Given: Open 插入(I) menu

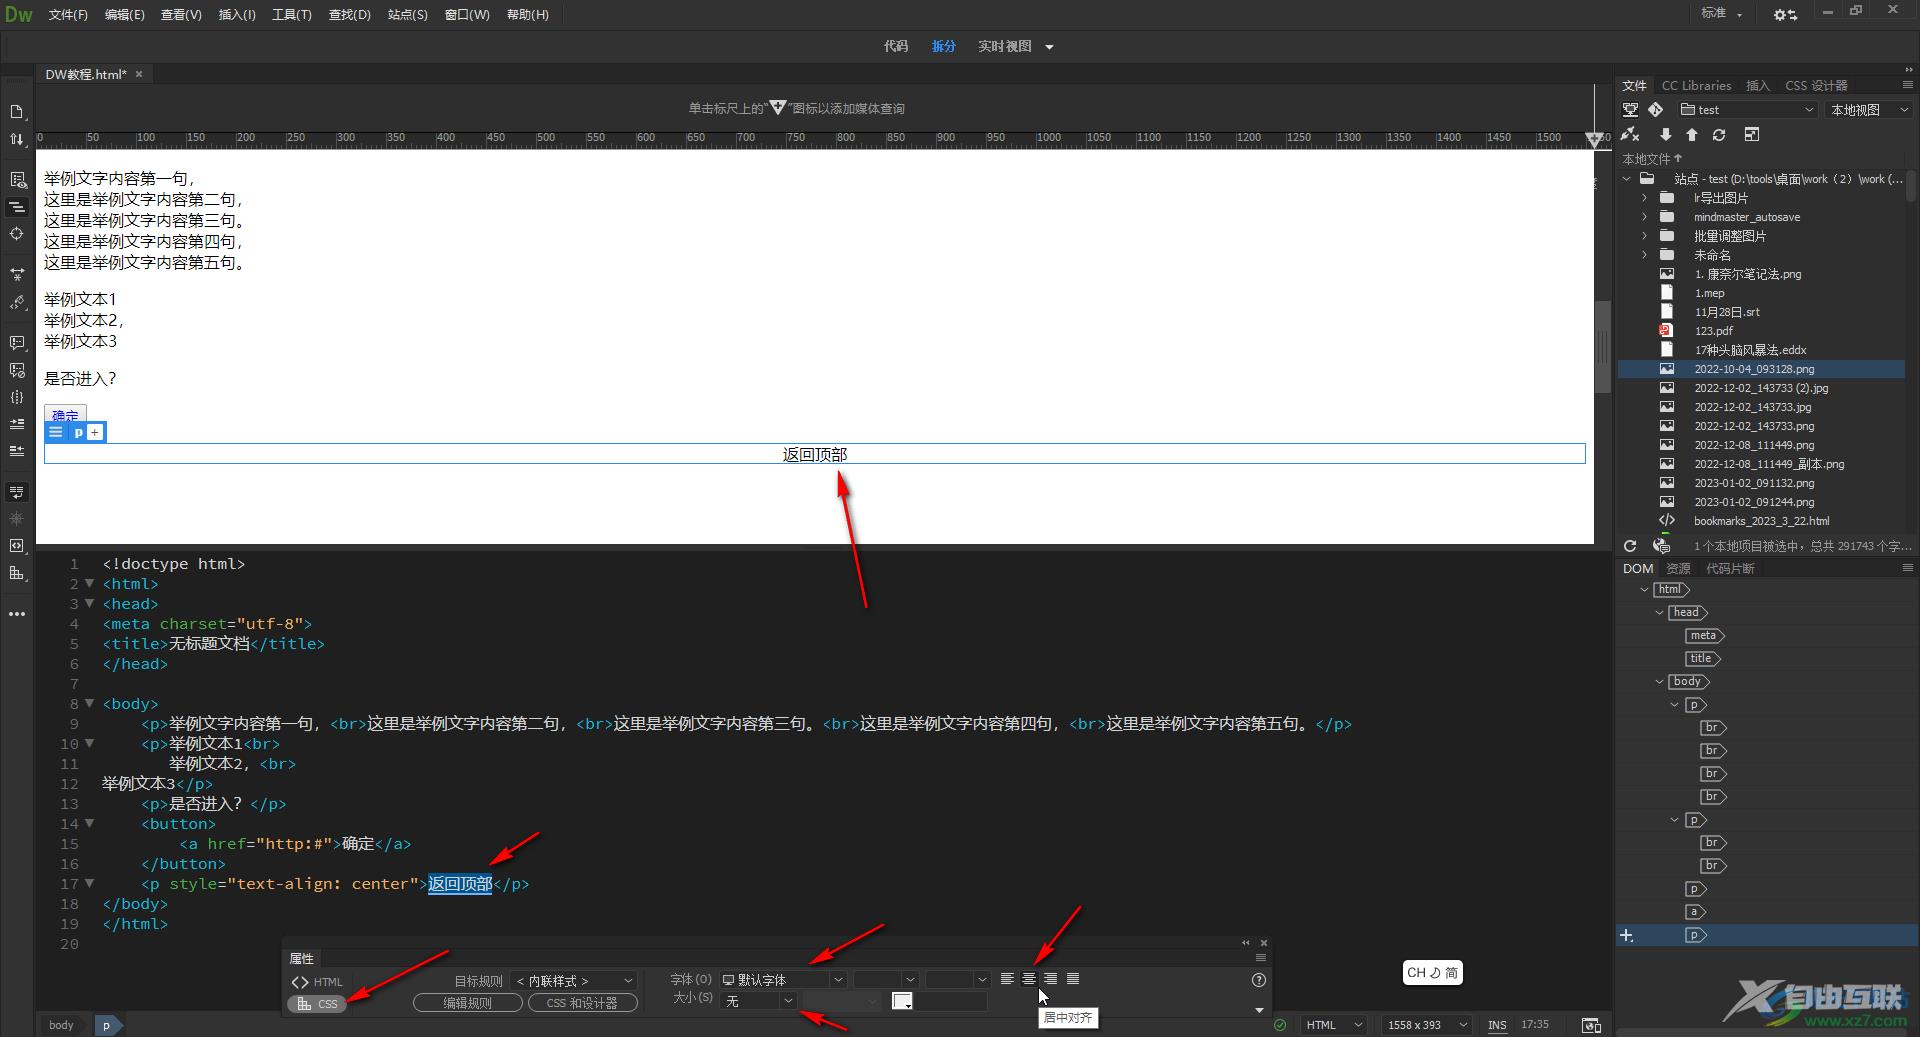Looking at the screenshot, I should pos(237,15).
